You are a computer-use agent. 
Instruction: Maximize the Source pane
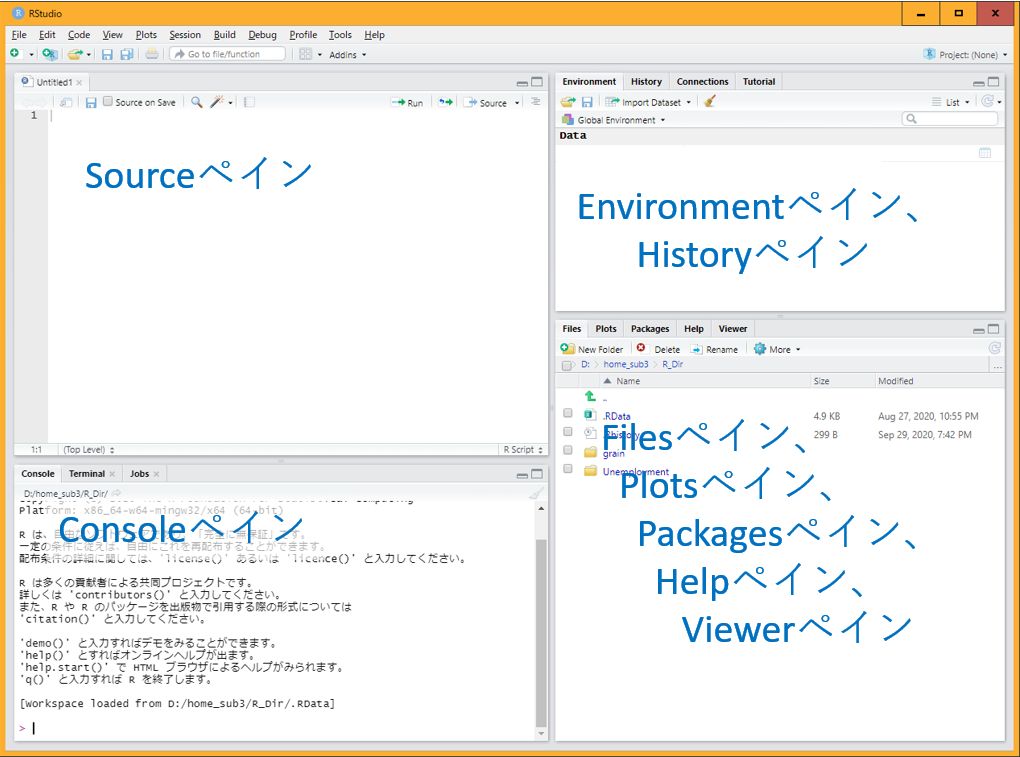[x=537, y=82]
